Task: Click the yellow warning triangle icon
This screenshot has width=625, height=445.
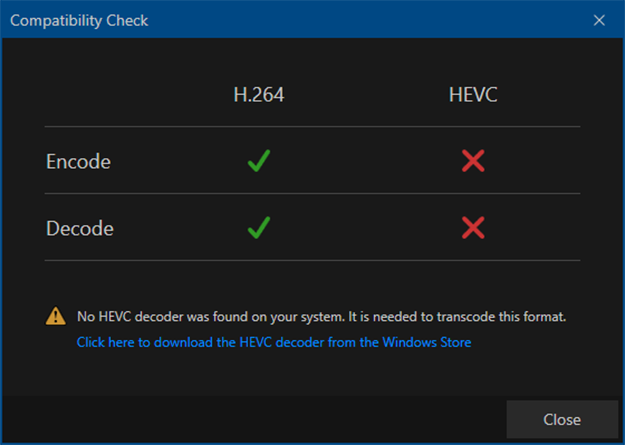Action: tap(56, 317)
